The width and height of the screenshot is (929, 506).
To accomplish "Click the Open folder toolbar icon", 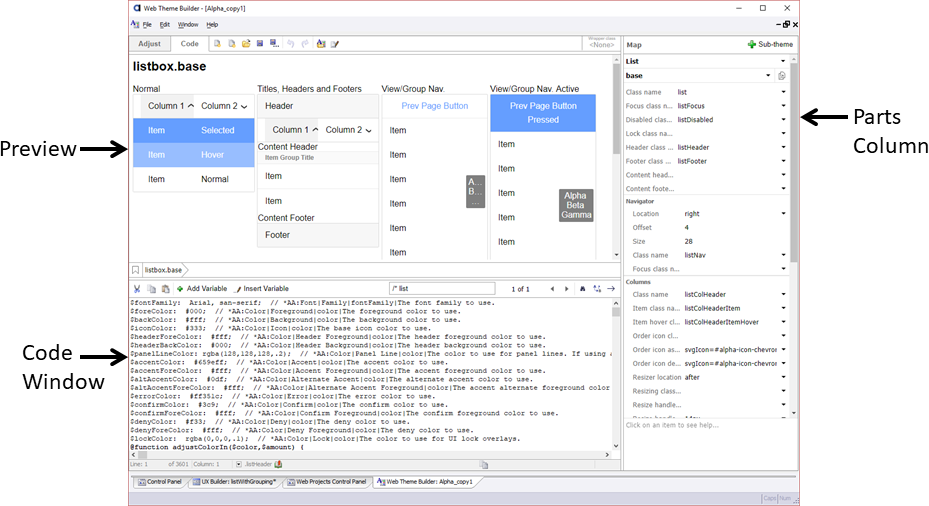I will pos(246,44).
